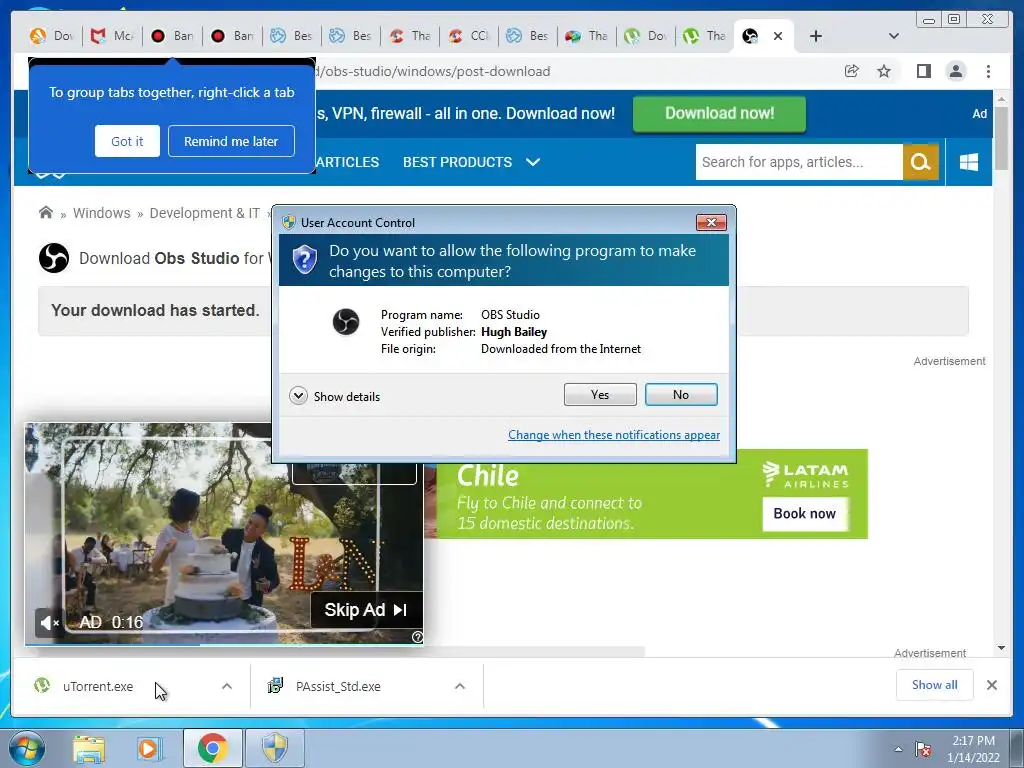1024x768 pixels.
Task: Open Change when these notifications appear link
Action: (x=614, y=435)
